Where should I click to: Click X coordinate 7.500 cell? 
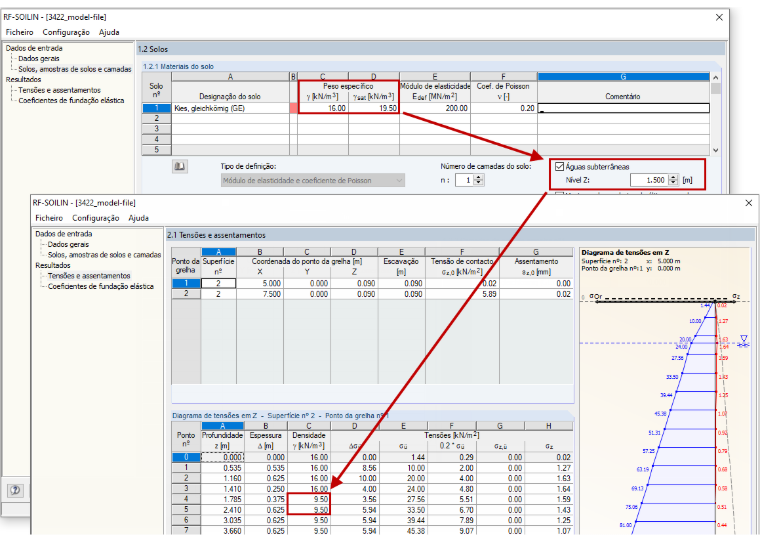260,294
